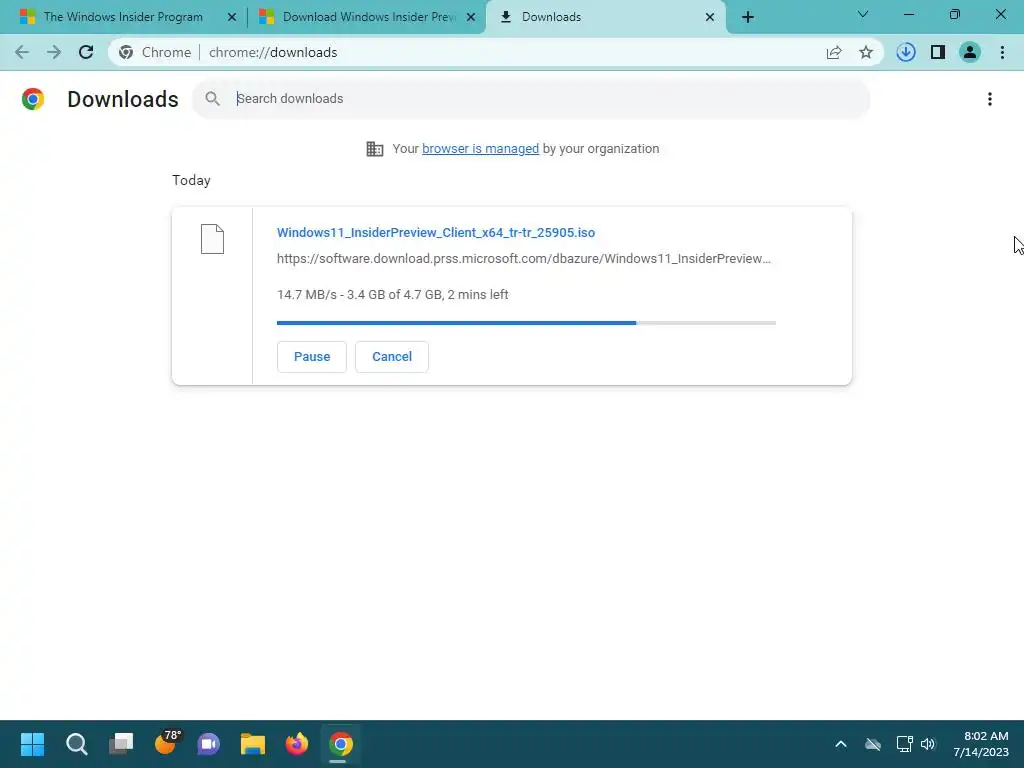Click the OneDrive cloud tray icon

pyautogui.click(x=873, y=744)
